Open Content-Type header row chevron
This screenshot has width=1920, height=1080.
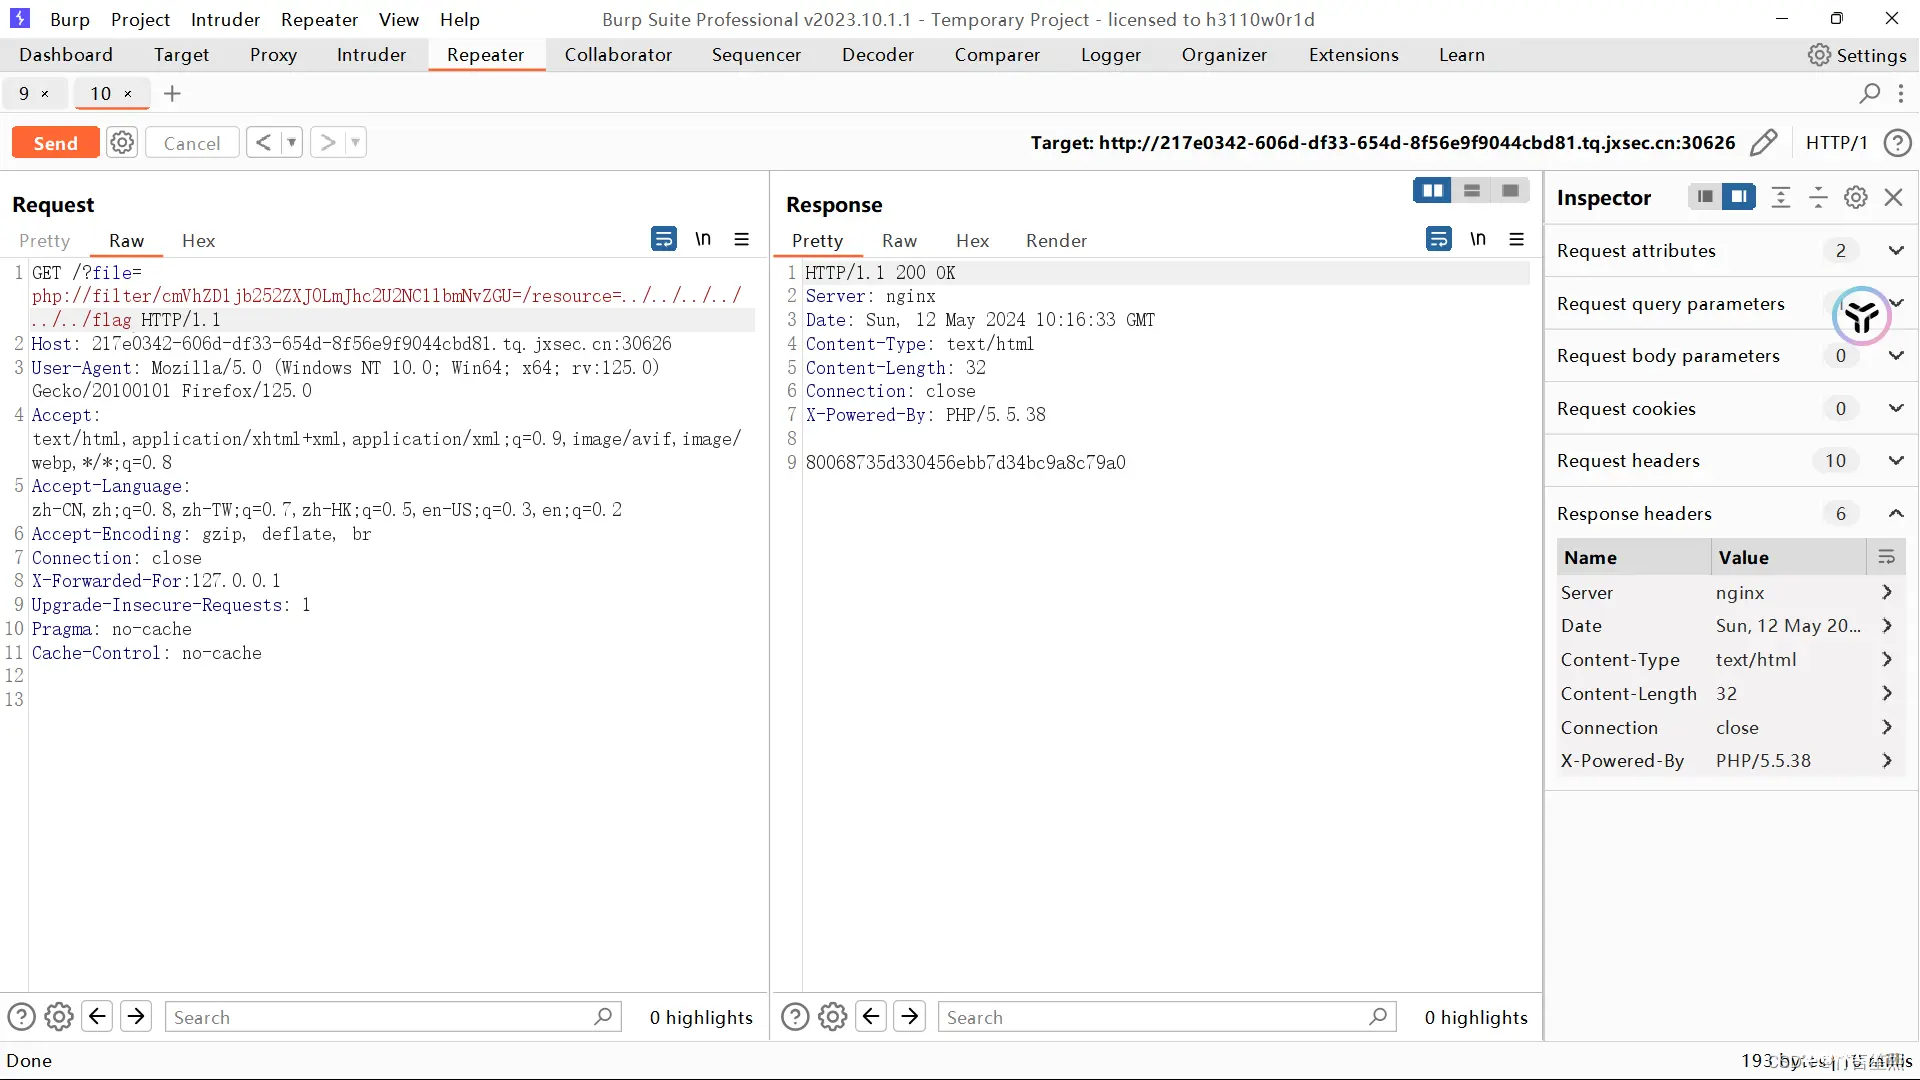click(1886, 660)
